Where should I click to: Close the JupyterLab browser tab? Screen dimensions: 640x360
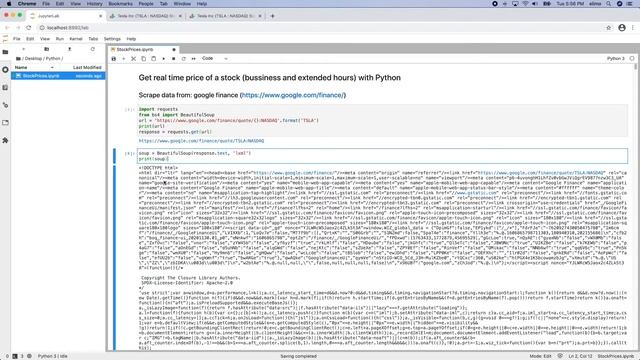pyautogui.click(x=100, y=16)
